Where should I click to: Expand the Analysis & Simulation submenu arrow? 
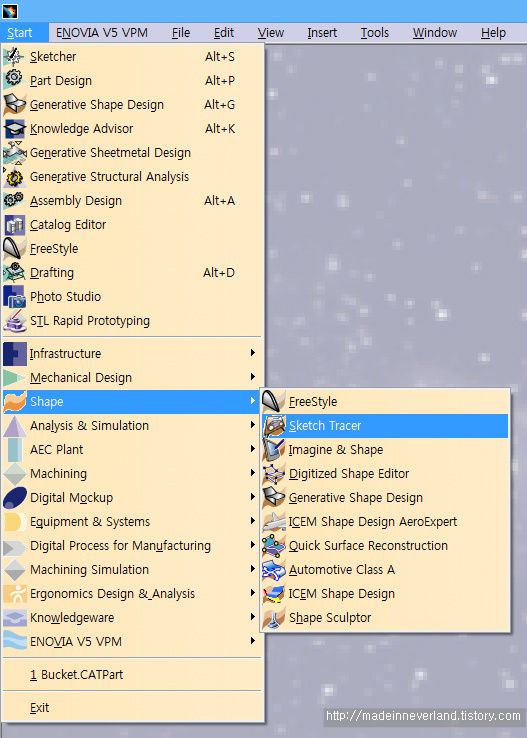click(x=253, y=425)
